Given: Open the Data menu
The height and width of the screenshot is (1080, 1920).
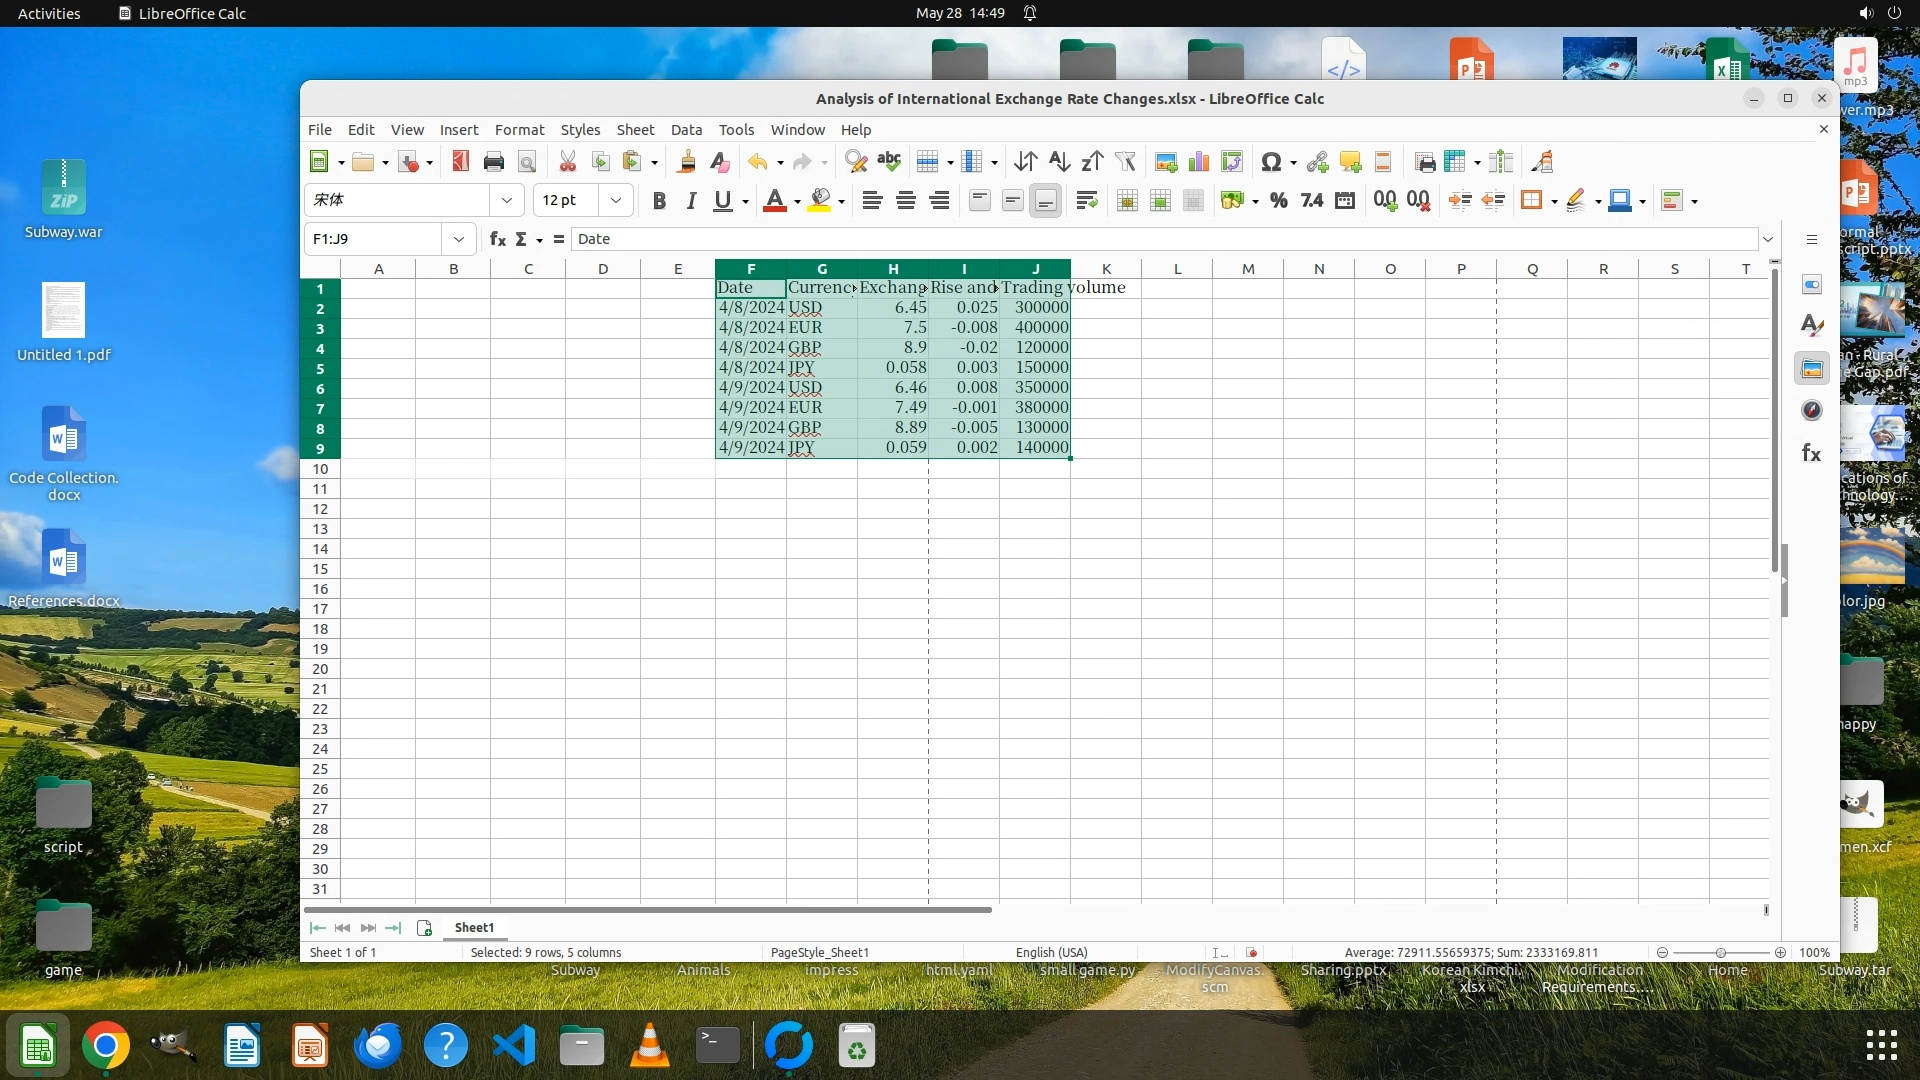Looking at the screenshot, I should 685,130.
